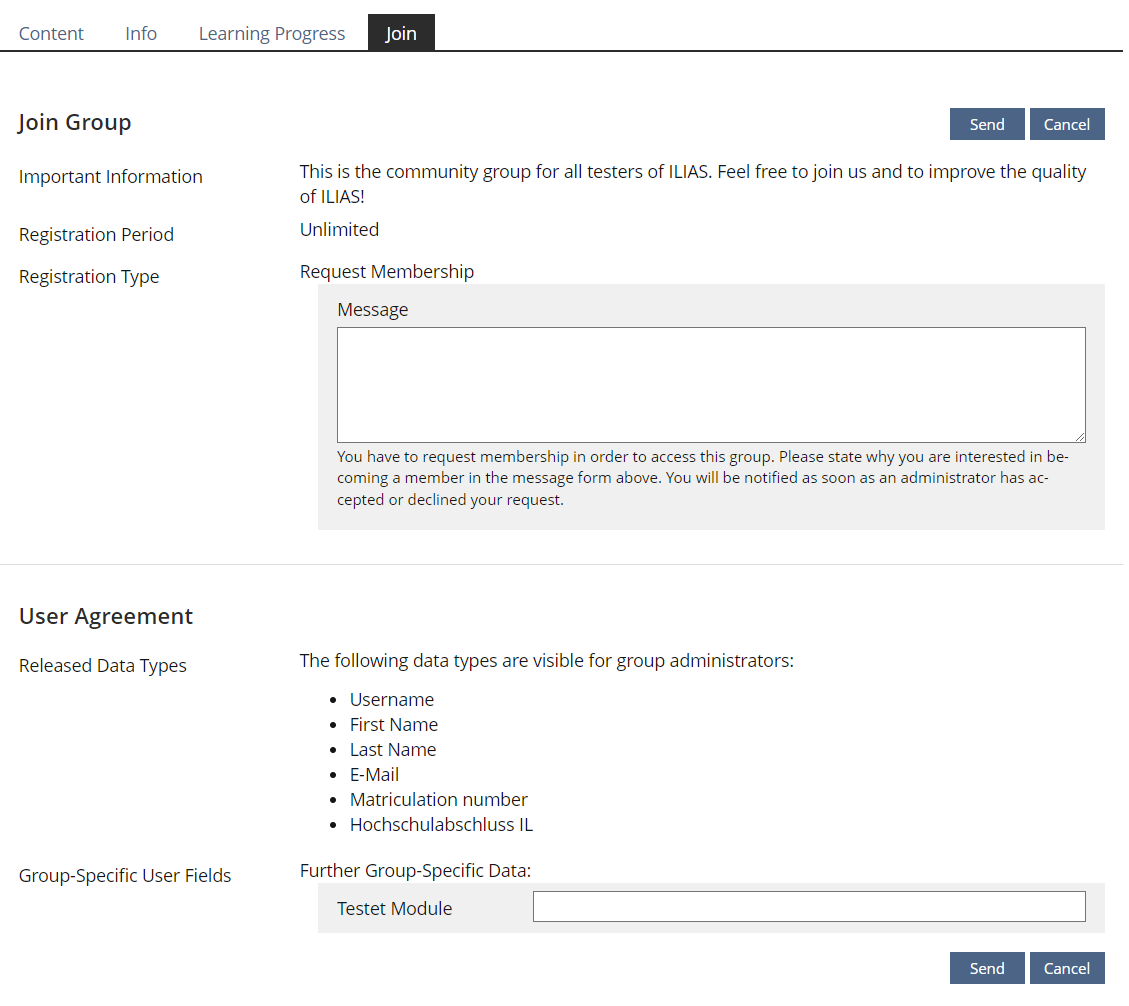Click the Registration Period label

tap(96, 234)
